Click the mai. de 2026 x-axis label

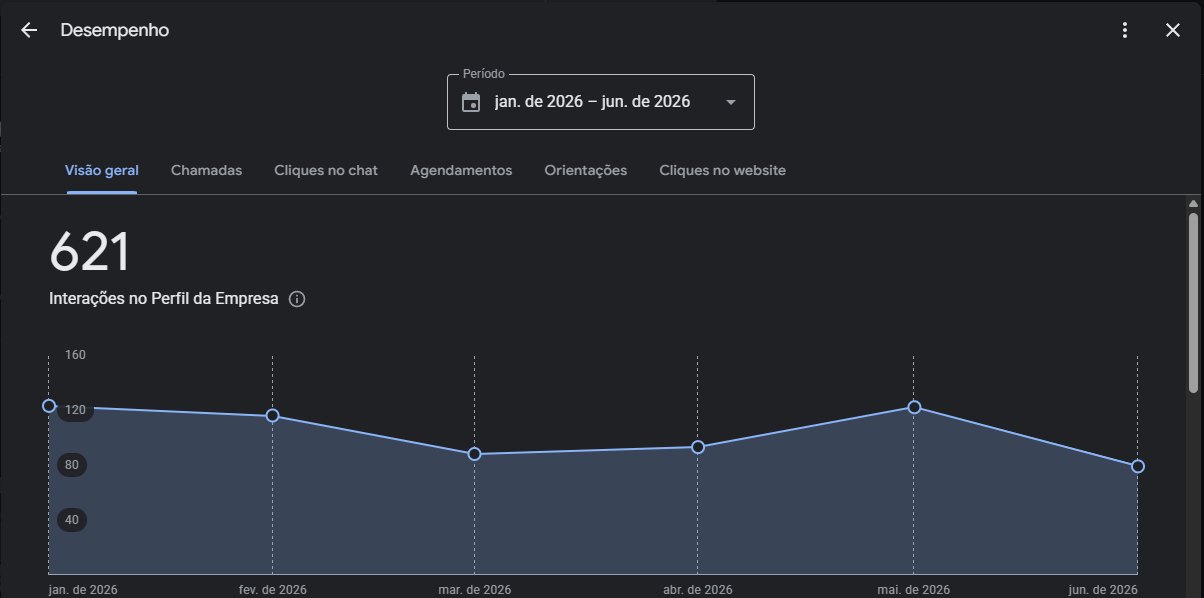pos(914,589)
